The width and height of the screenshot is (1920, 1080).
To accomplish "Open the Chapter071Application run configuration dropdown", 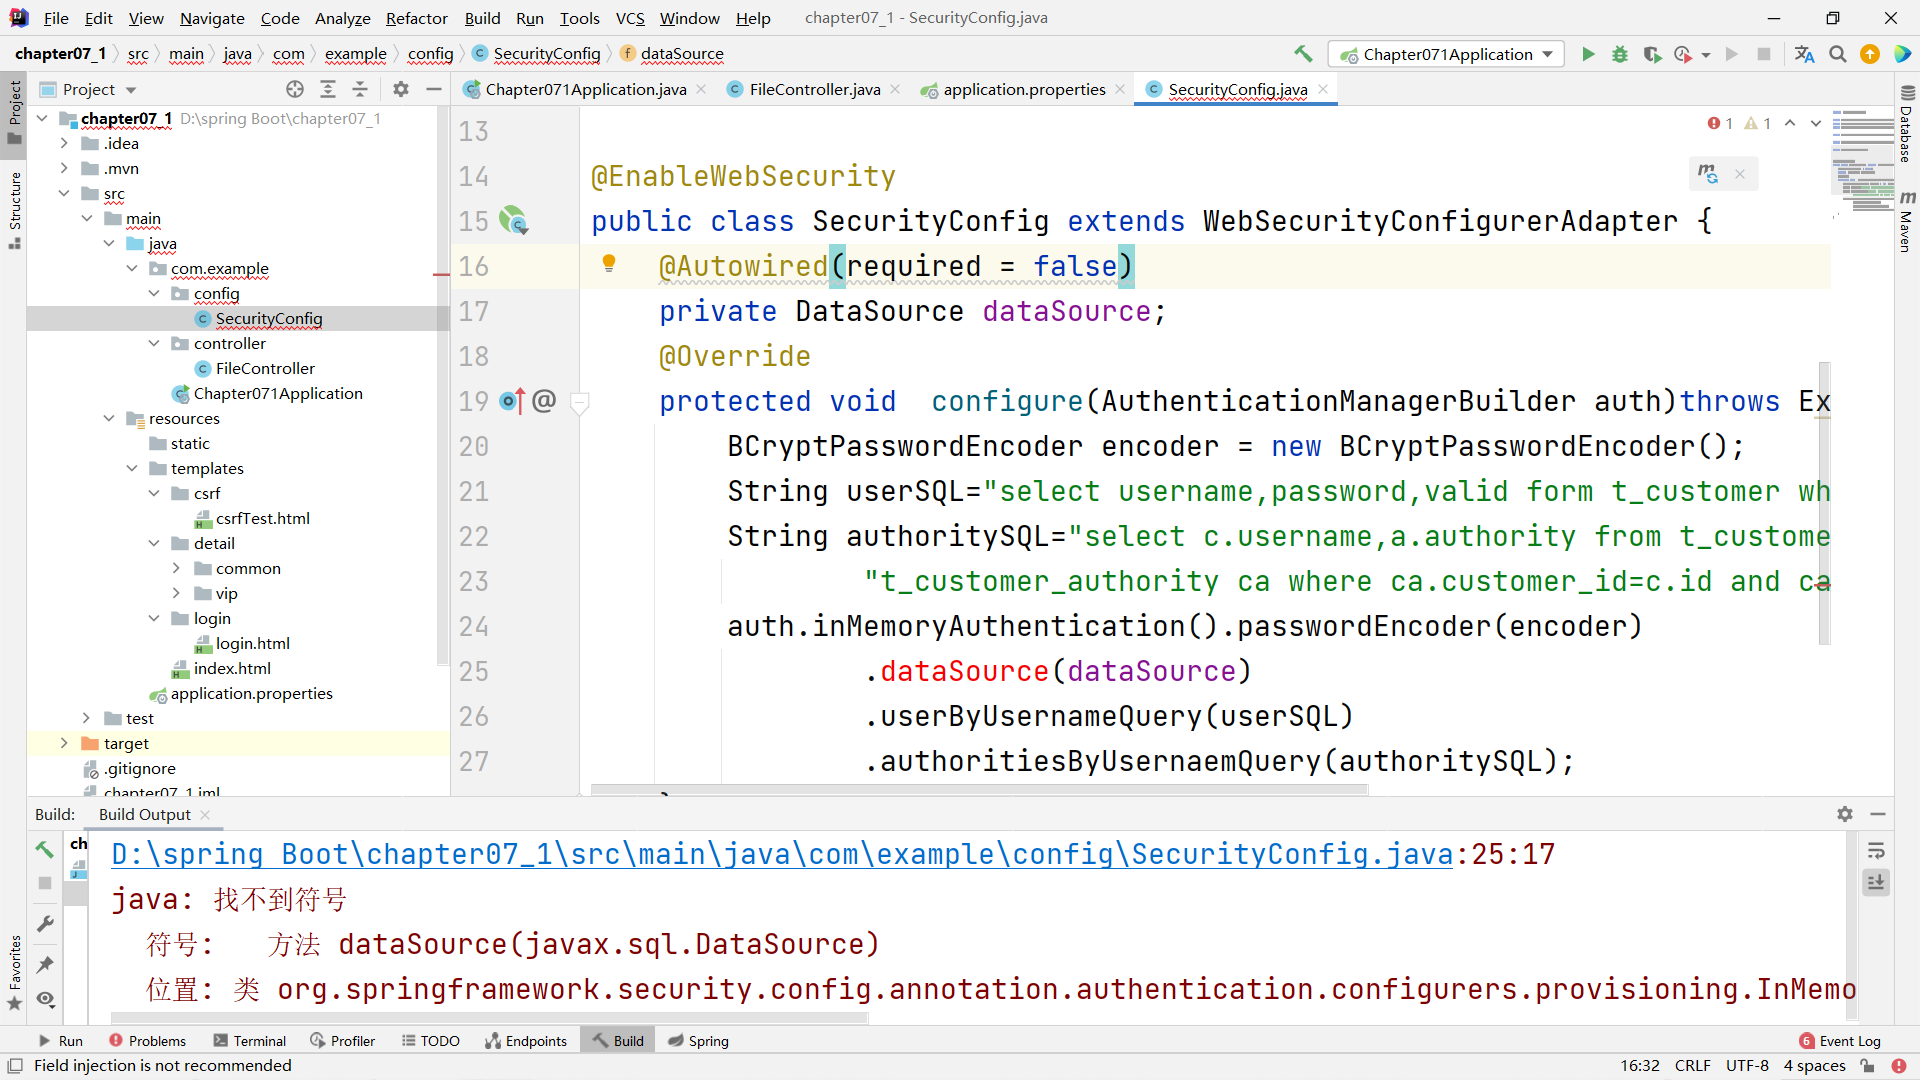I will (x=1445, y=54).
